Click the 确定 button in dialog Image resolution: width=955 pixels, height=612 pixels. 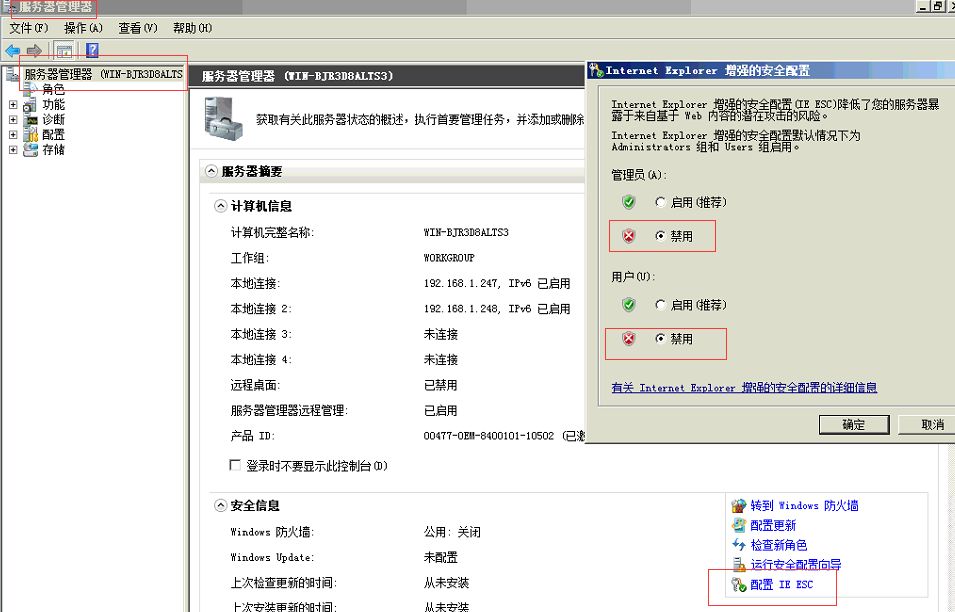click(854, 425)
